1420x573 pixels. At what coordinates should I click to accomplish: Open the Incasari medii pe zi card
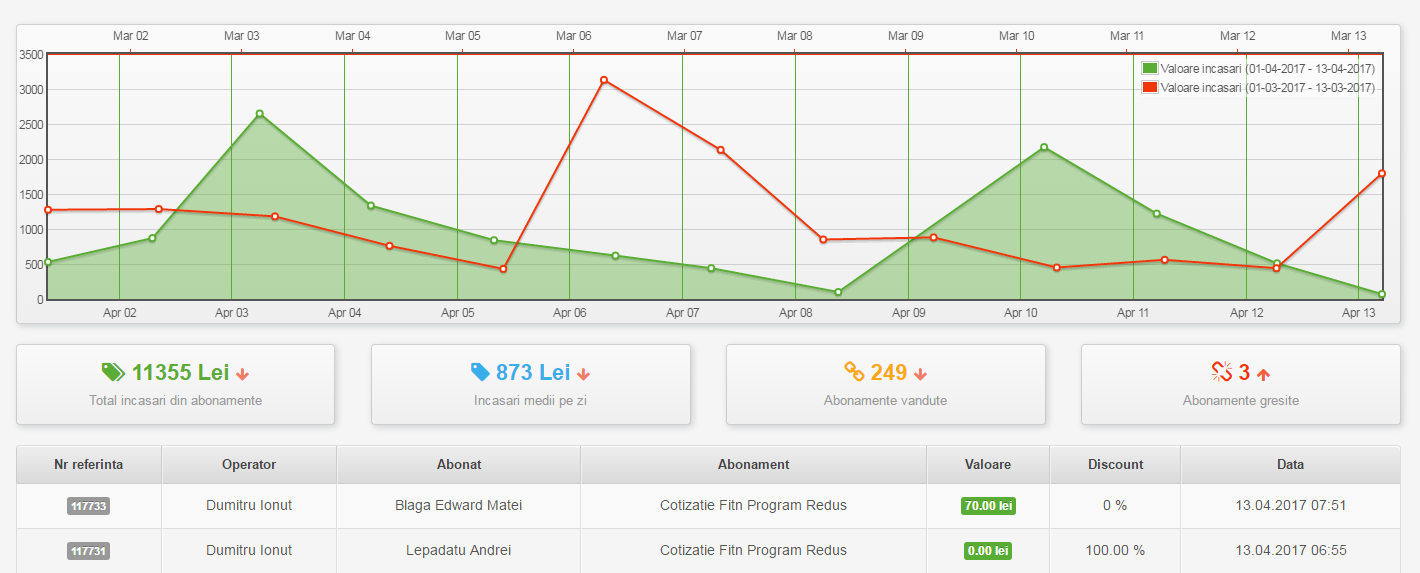point(530,385)
